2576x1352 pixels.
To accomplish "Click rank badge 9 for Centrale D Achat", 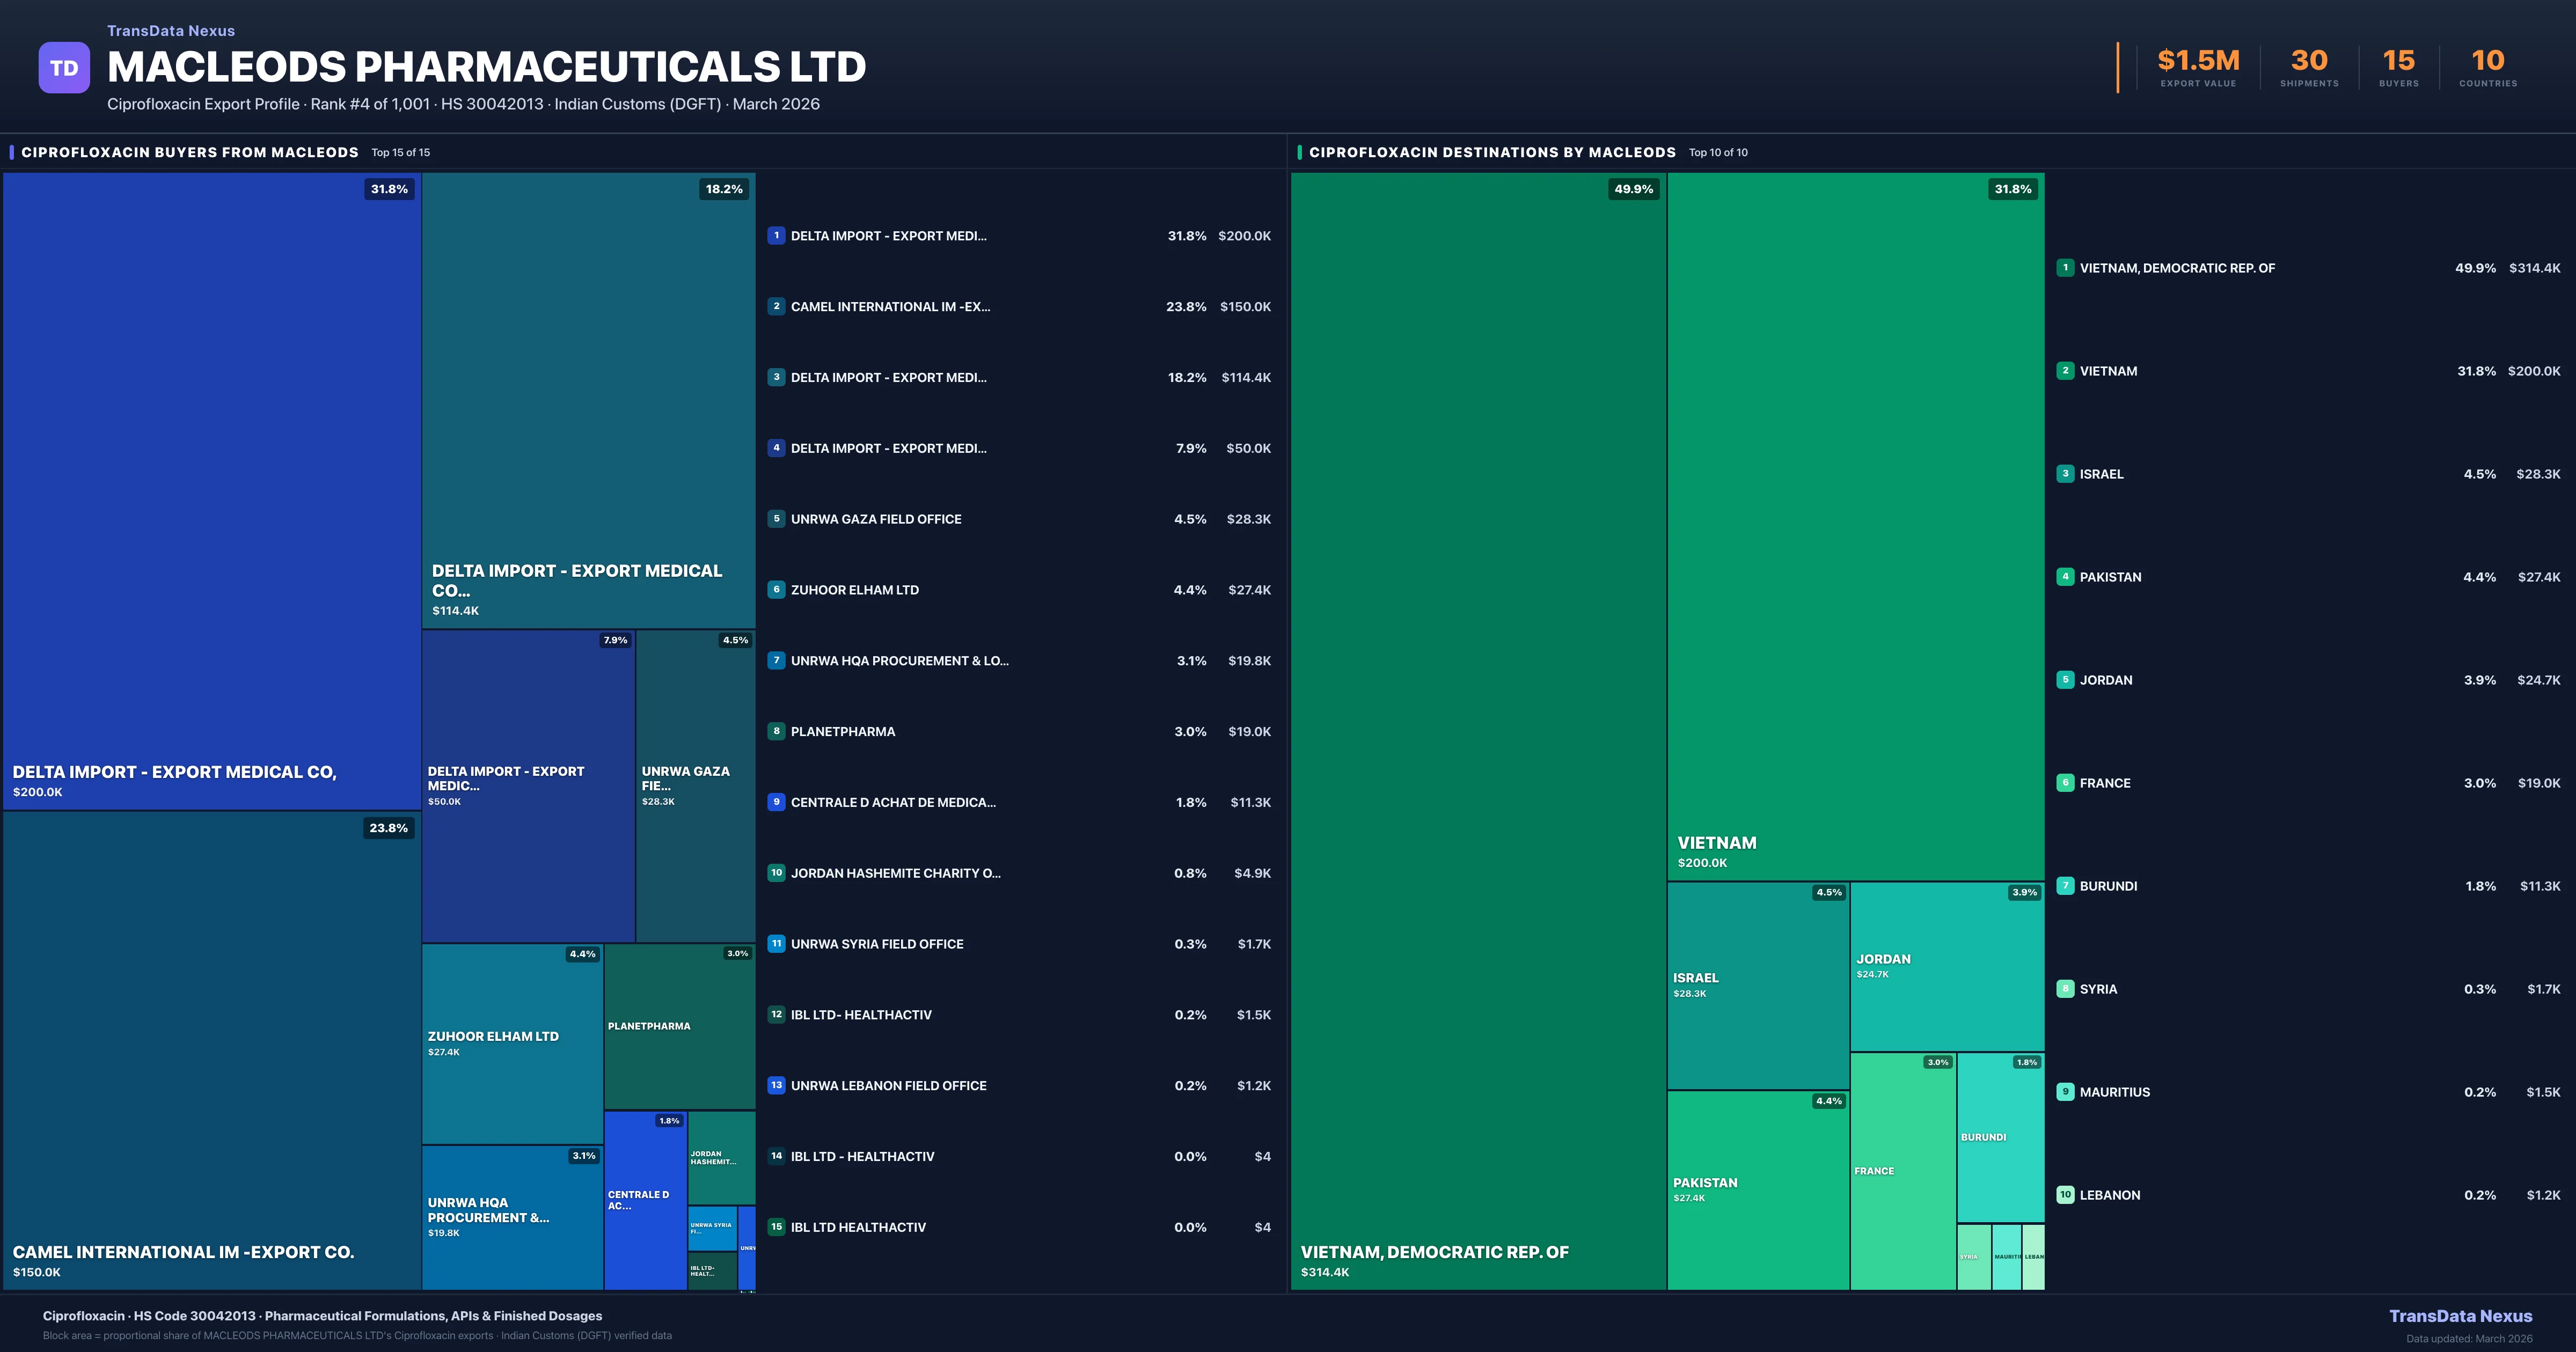I will pos(776,802).
